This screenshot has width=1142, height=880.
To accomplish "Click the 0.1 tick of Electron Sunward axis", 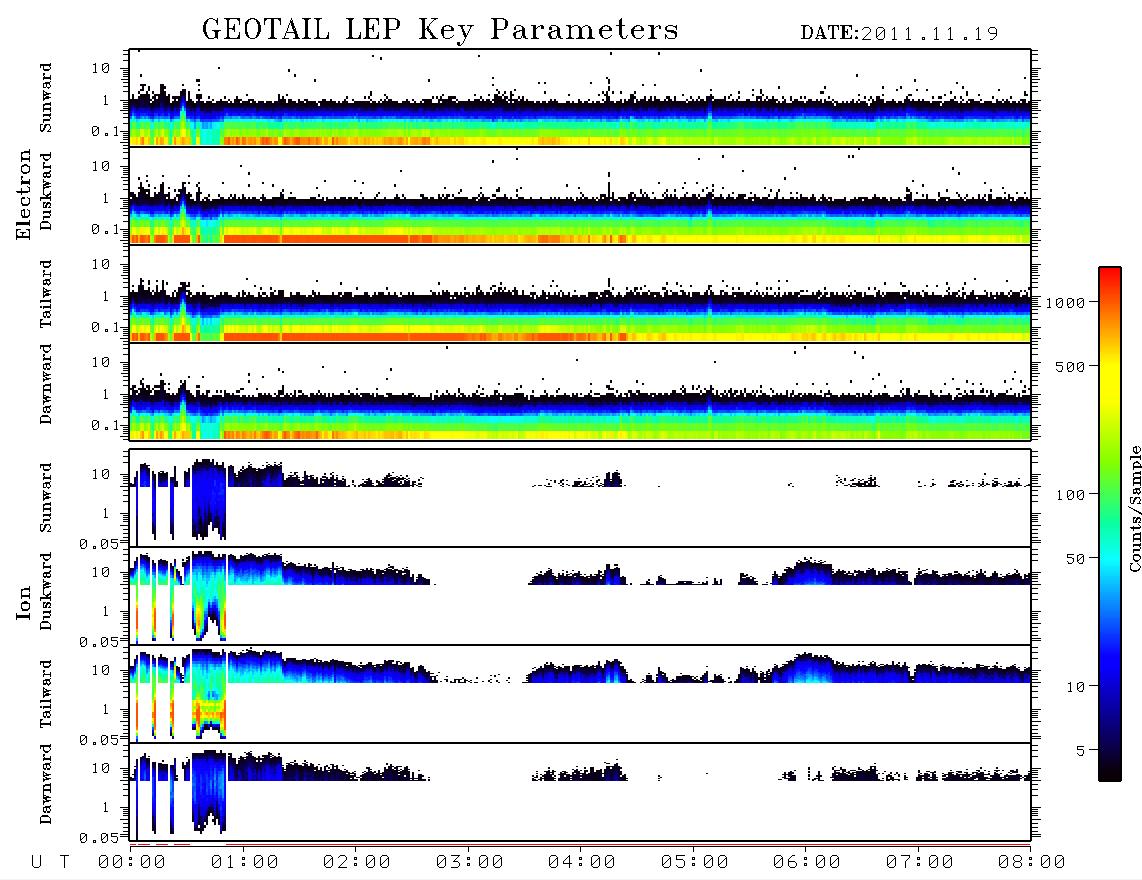I will (x=104, y=131).
